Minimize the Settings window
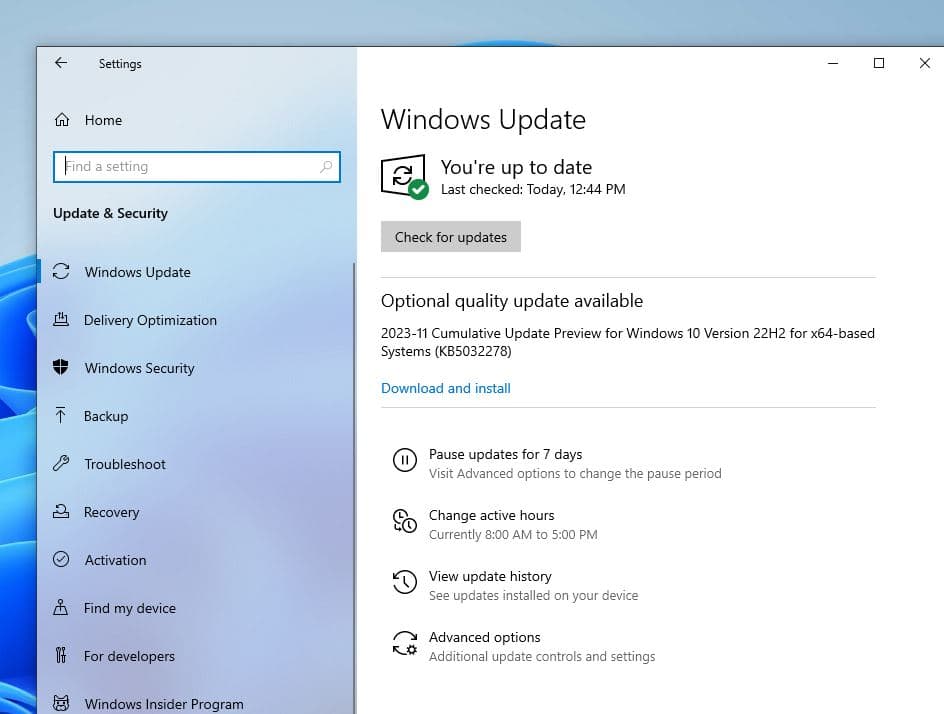Viewport: 944px width, 714px height. click(x=833, y=63)
